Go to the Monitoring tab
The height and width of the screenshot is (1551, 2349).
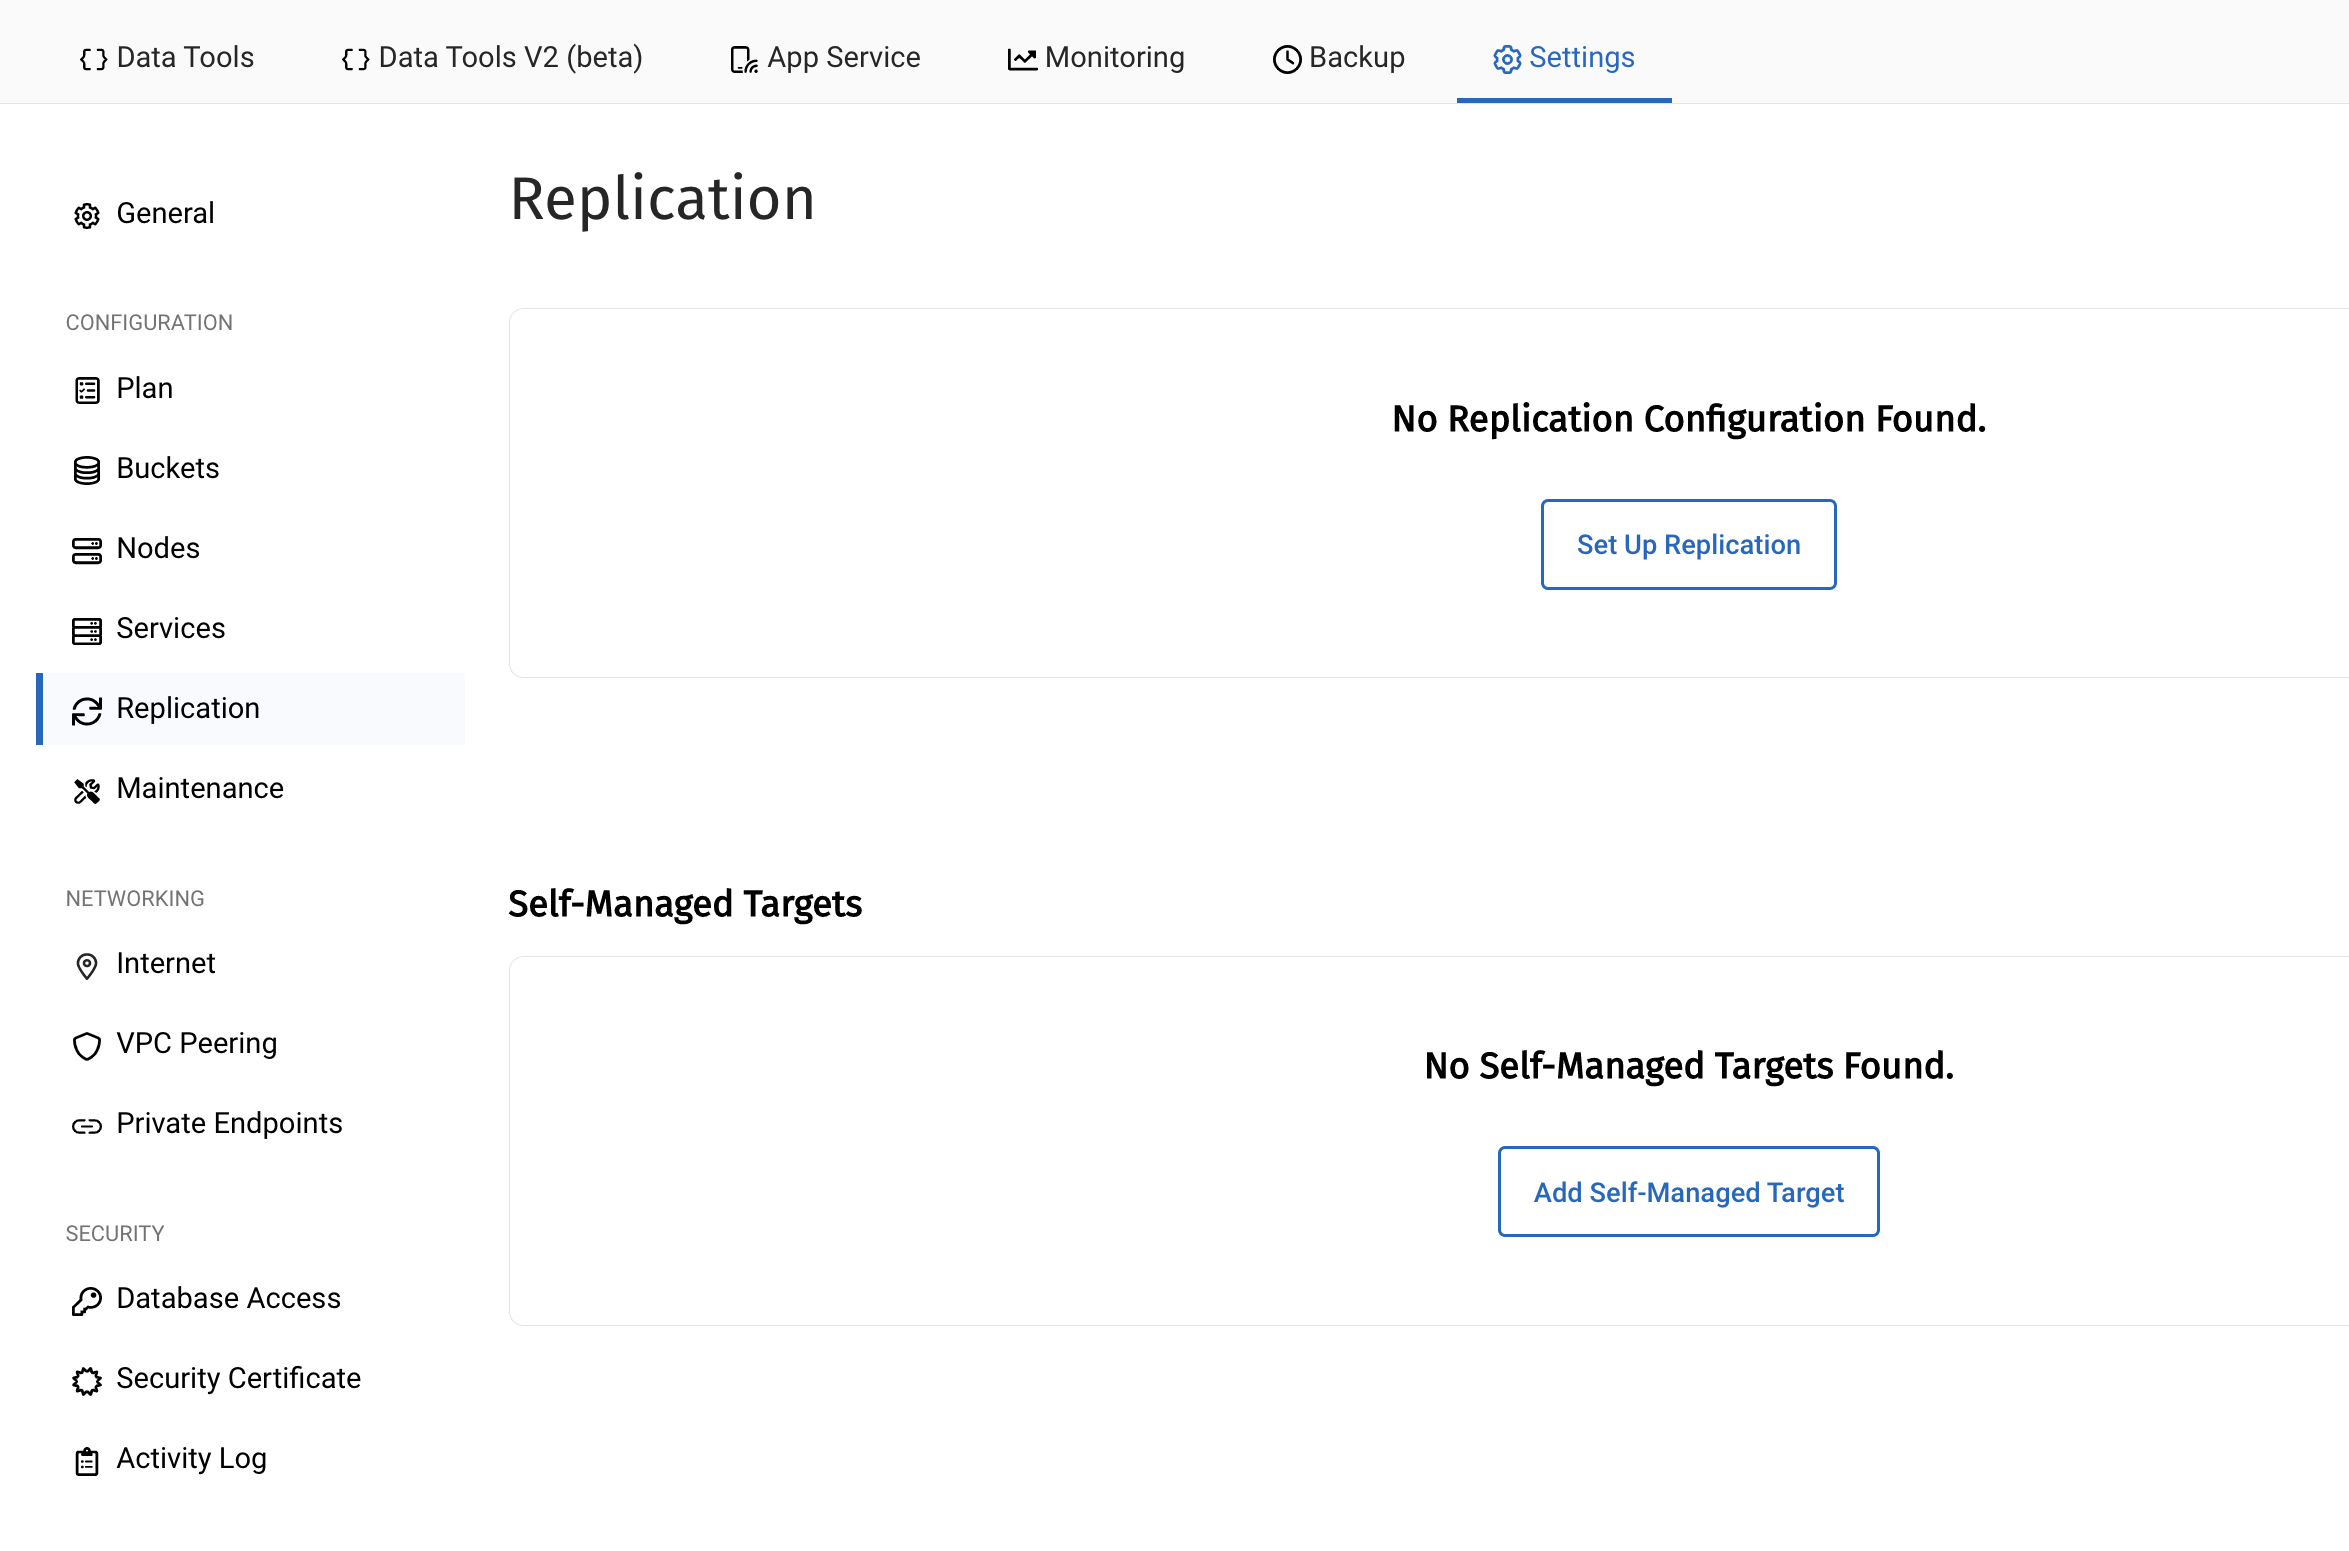tap(1095, 57)
